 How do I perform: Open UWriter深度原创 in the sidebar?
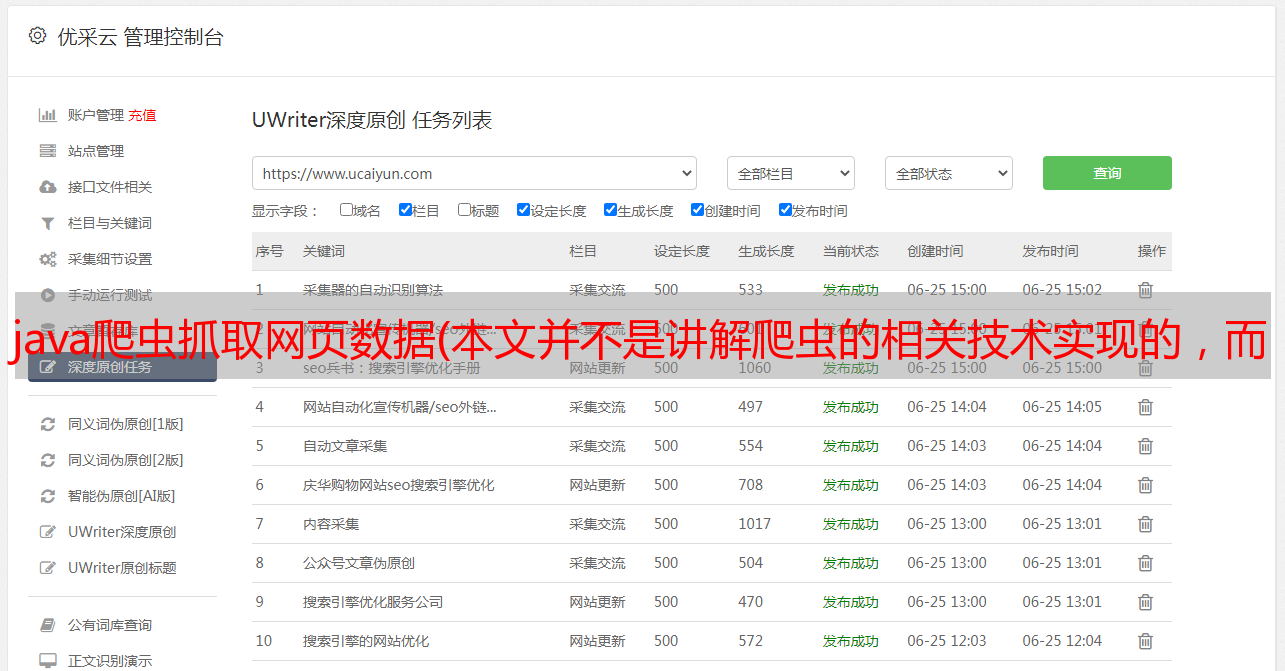(x=122, y=532)
